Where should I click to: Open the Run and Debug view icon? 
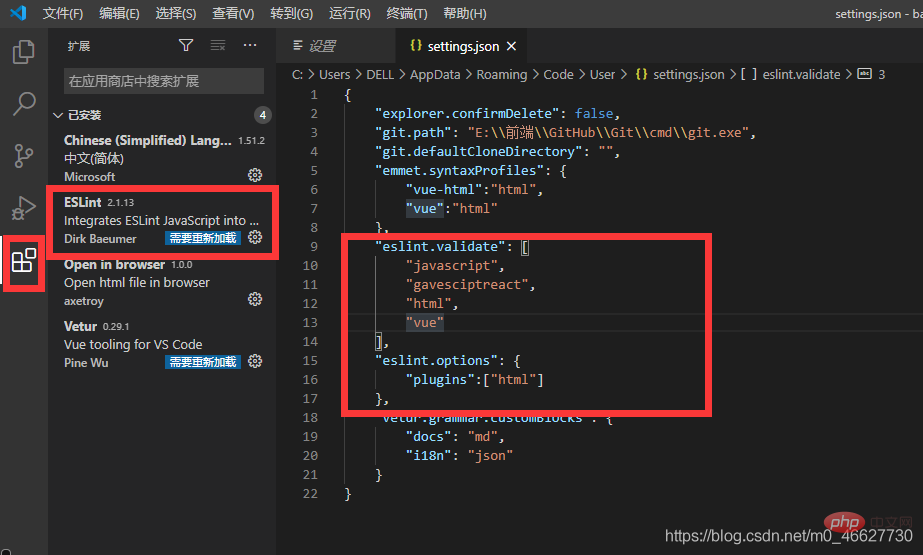pos(24,208)
